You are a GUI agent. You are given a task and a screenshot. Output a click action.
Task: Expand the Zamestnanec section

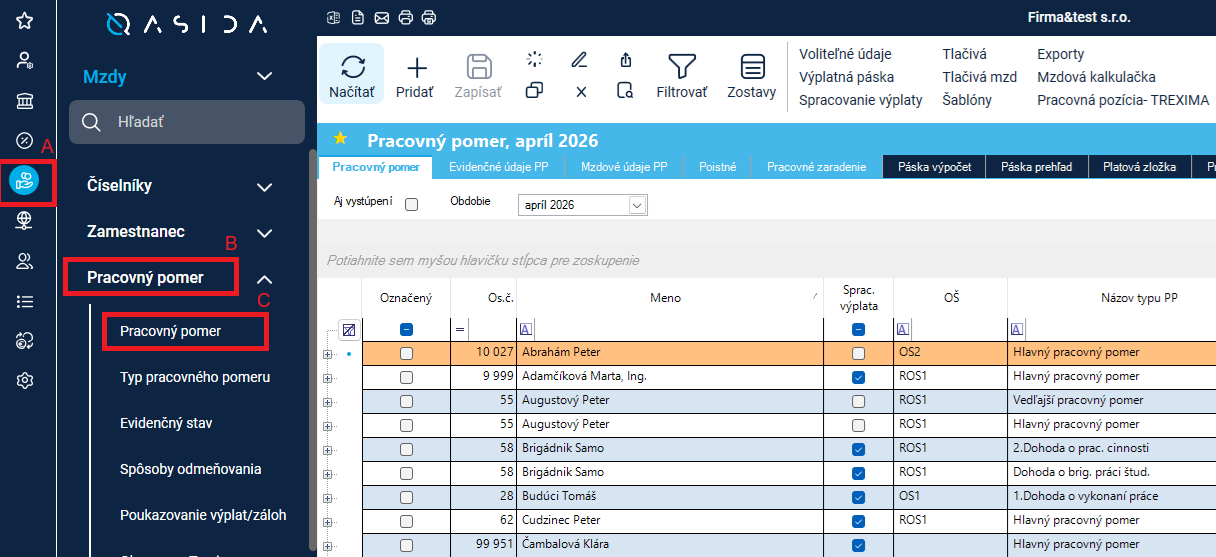pyautogui.click(x=264, y=232)
